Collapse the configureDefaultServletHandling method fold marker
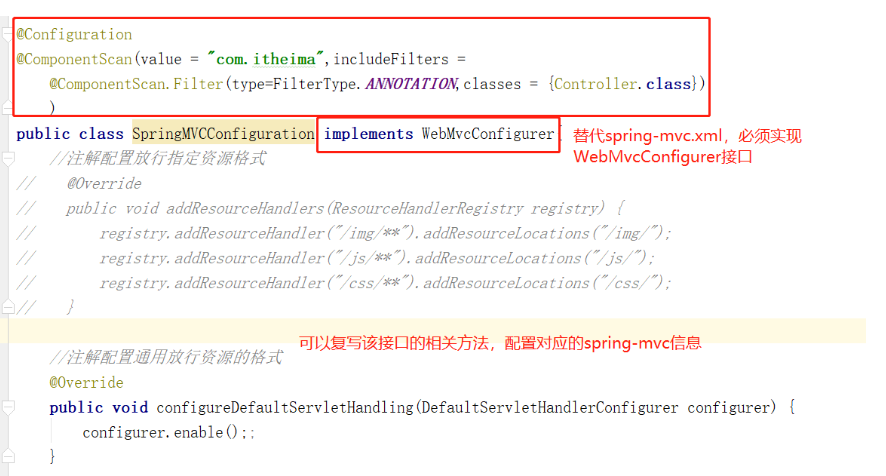This screenshot has height=476, width=886. coord(7,408)
